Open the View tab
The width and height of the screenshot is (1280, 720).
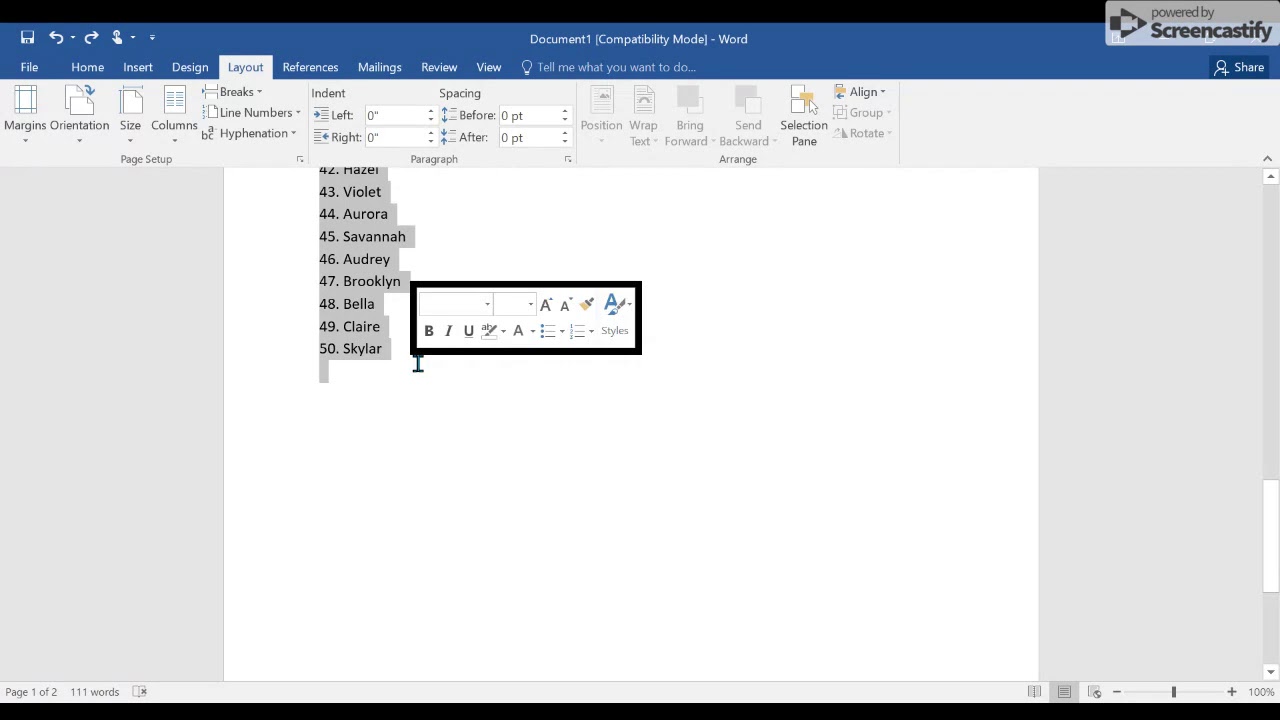488,67
